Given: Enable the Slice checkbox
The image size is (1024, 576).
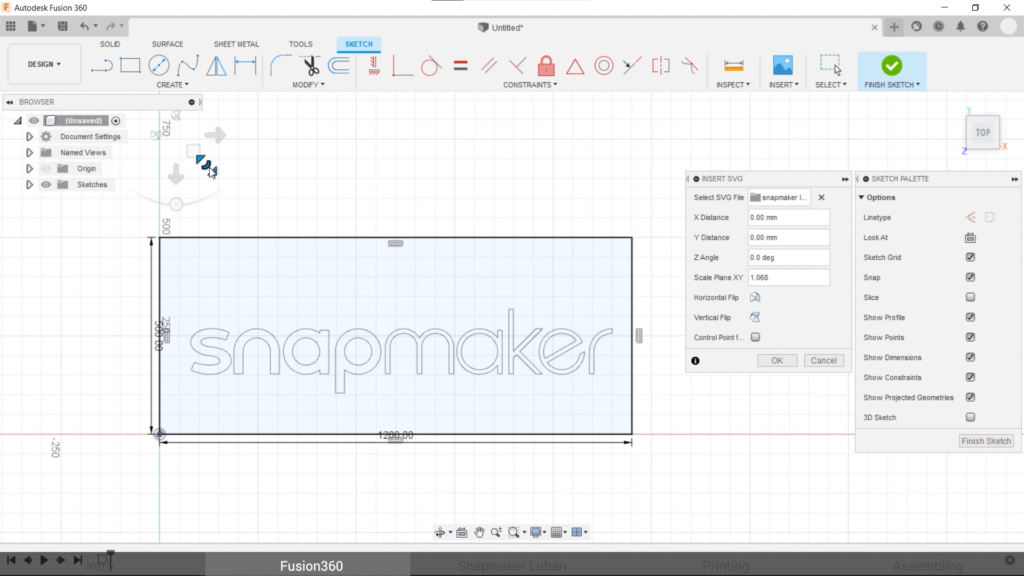Looking at the screenshot, I should [970, 298].
